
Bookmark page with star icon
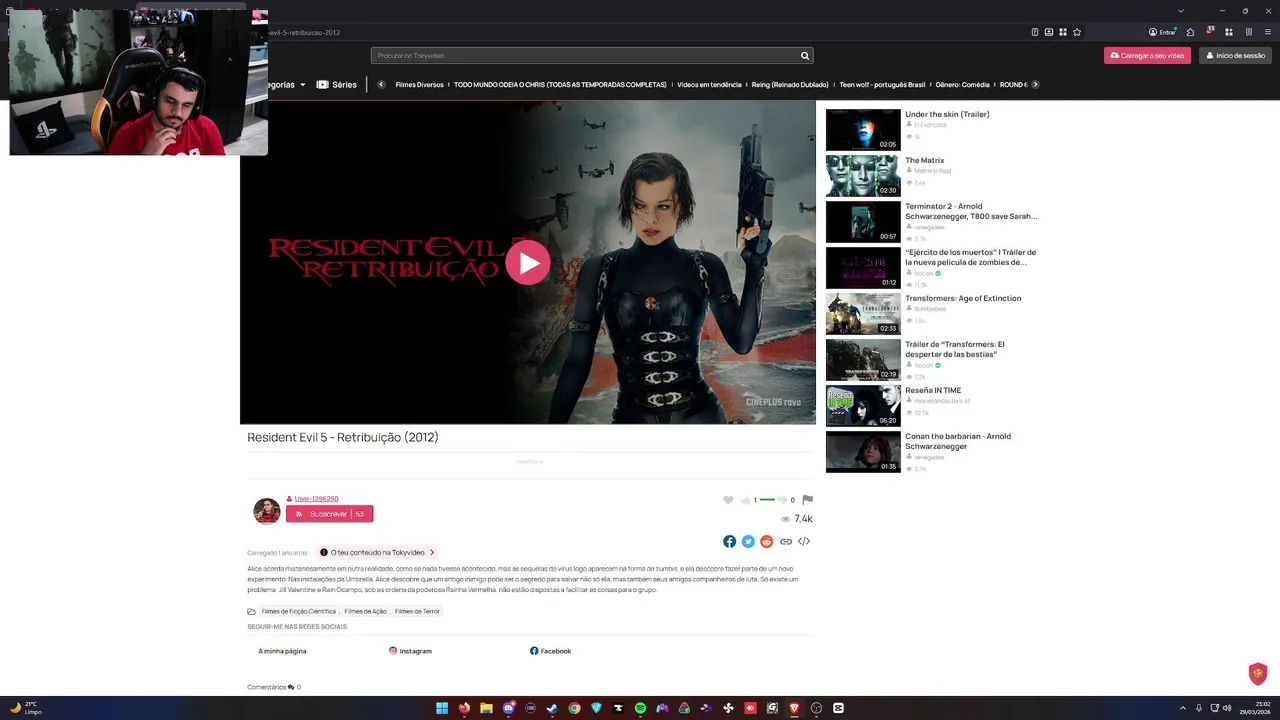(1077, 32)
